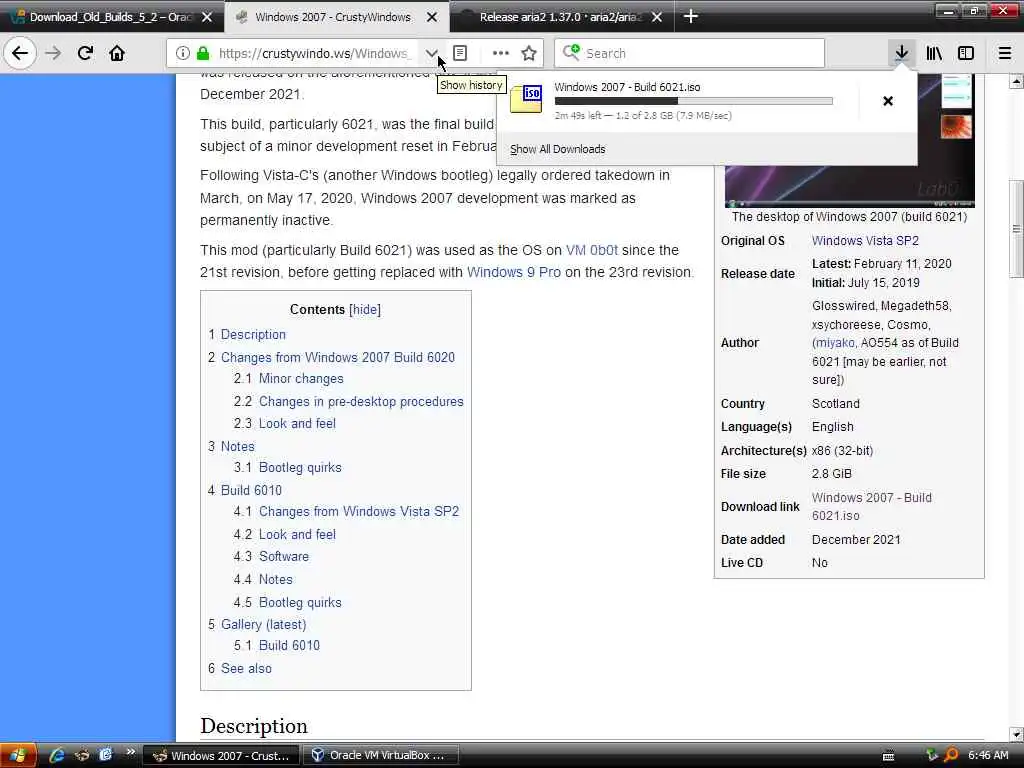1024x768 pixels.
Task: Click the green secure connection padlock
Action: [203, 53]
